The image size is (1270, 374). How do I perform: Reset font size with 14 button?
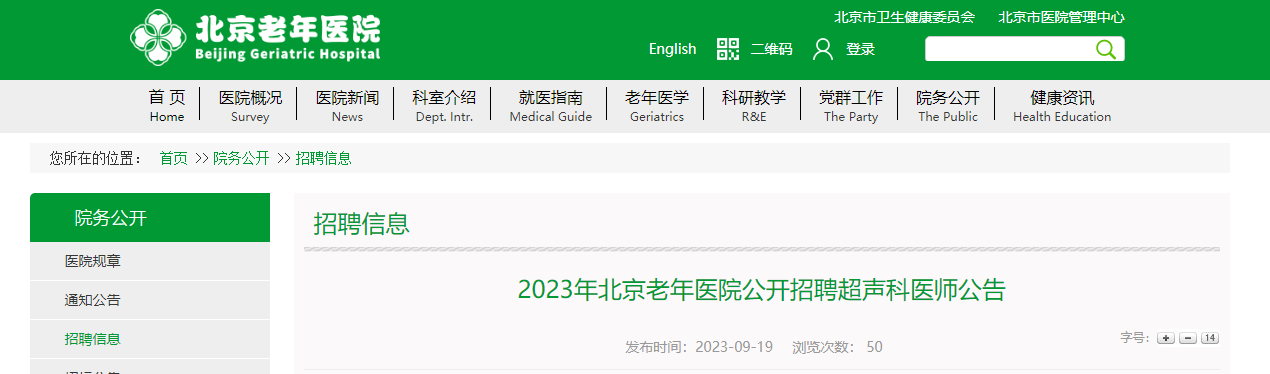tap(1210, 338)
